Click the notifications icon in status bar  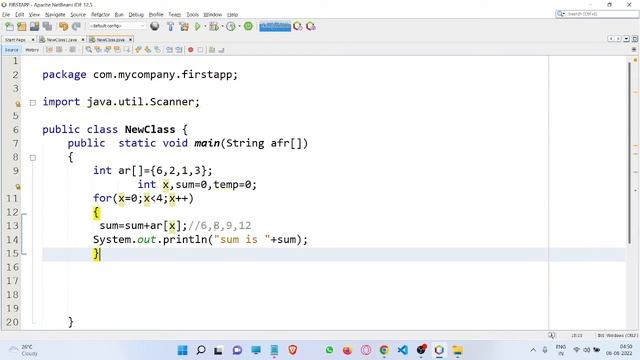click(552, 335)
